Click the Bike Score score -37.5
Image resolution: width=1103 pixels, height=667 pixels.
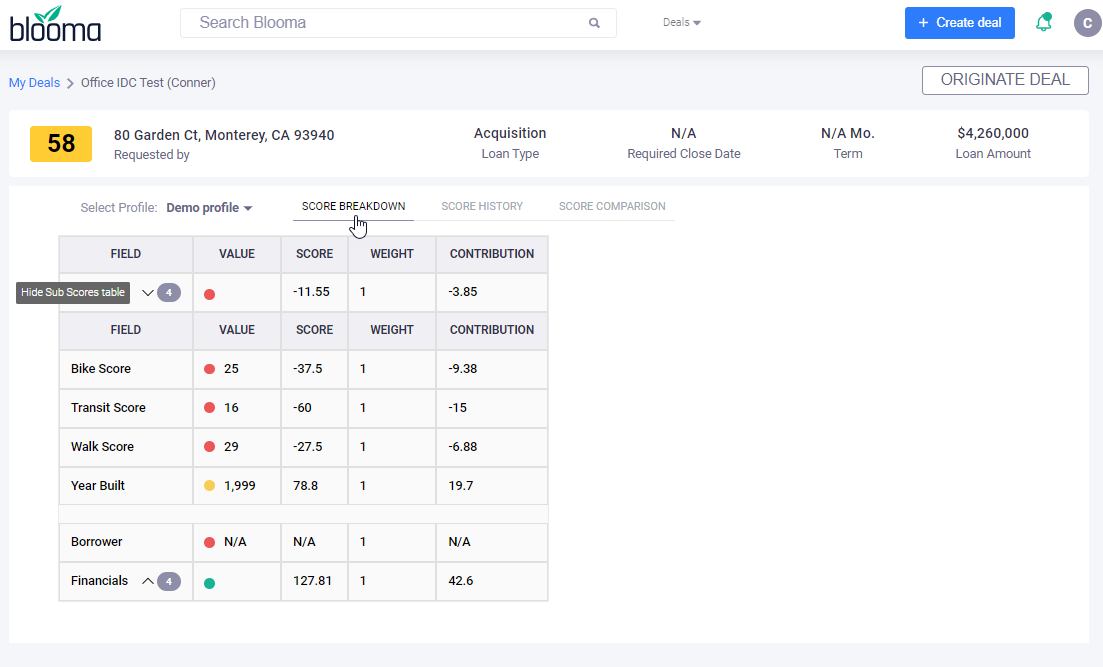[307, 369]
